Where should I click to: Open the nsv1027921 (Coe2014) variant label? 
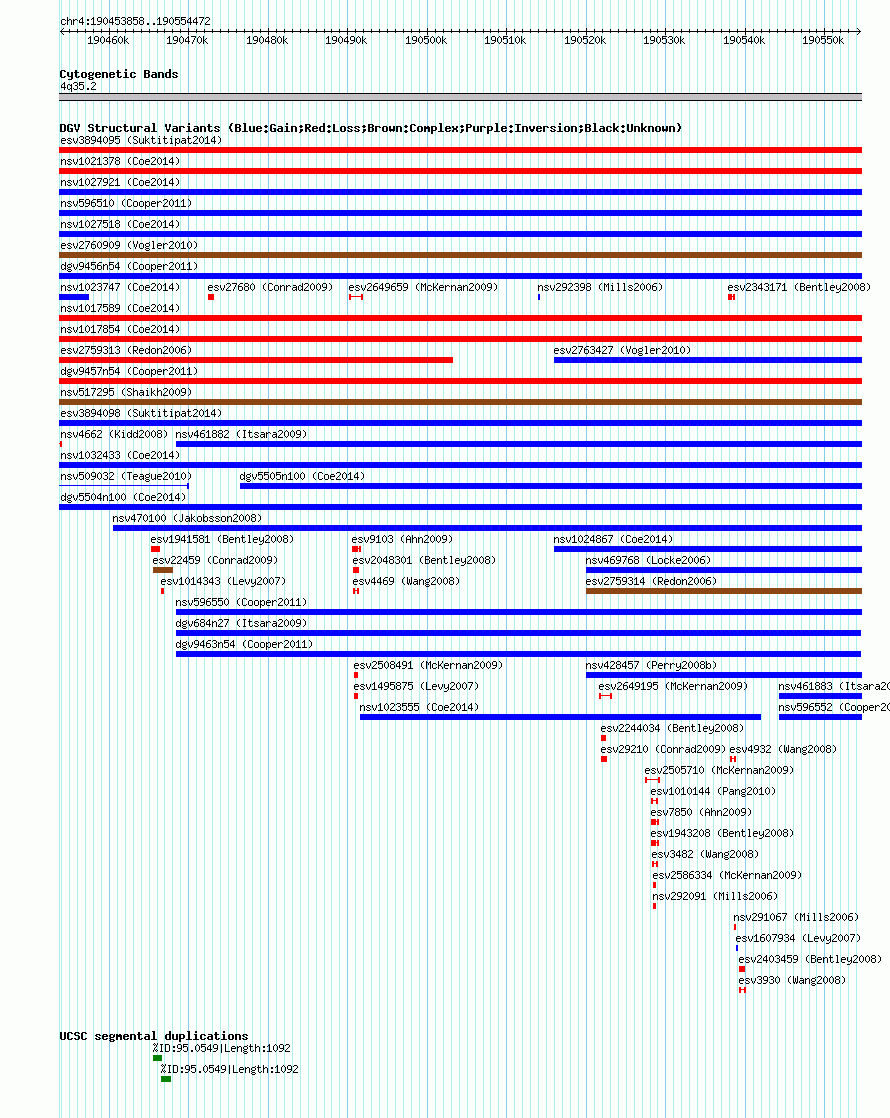(120, 183)
